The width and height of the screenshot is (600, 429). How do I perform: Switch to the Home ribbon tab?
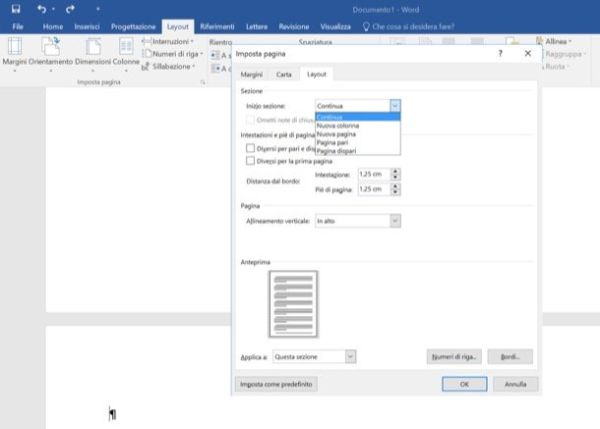click(x=53, y=27)
